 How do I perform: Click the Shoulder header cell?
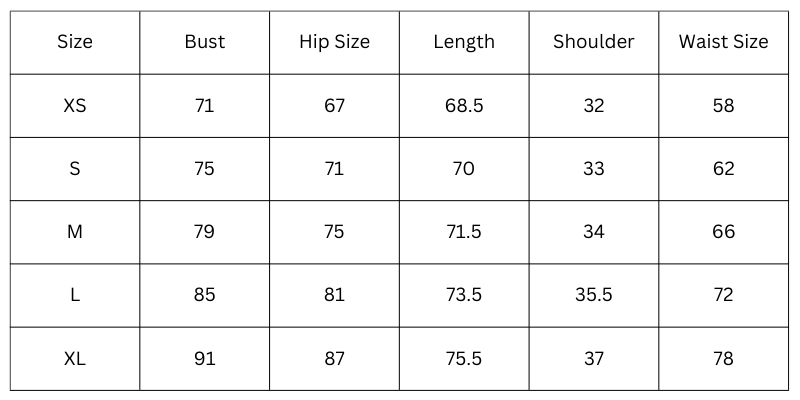tap(594, 42)
